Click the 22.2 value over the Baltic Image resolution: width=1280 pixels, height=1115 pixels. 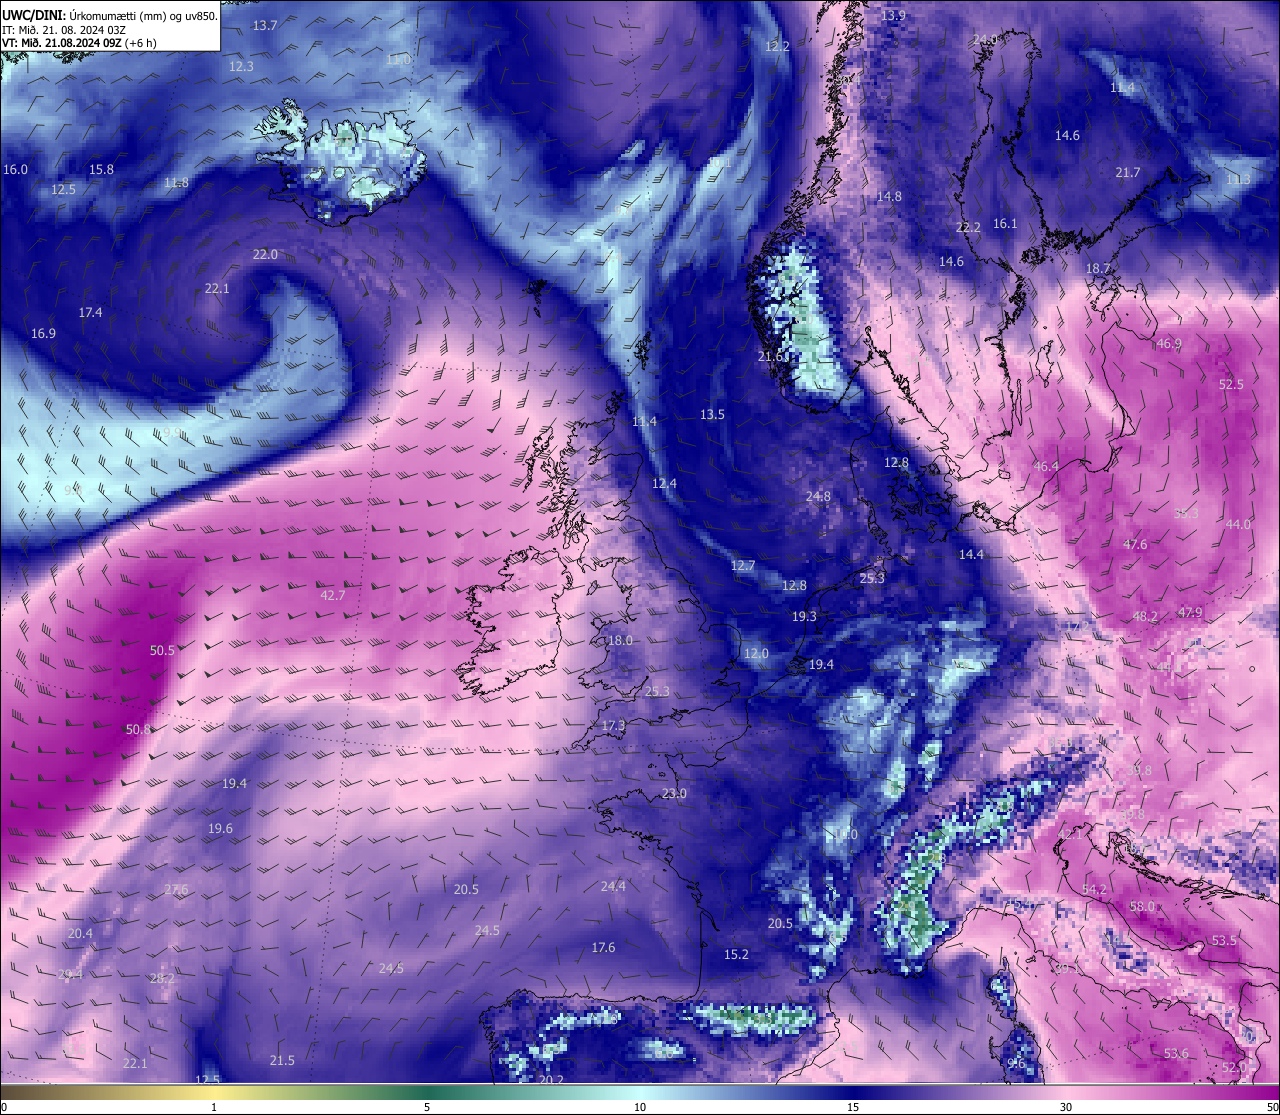pyautogui.click(x=968, y=227)
